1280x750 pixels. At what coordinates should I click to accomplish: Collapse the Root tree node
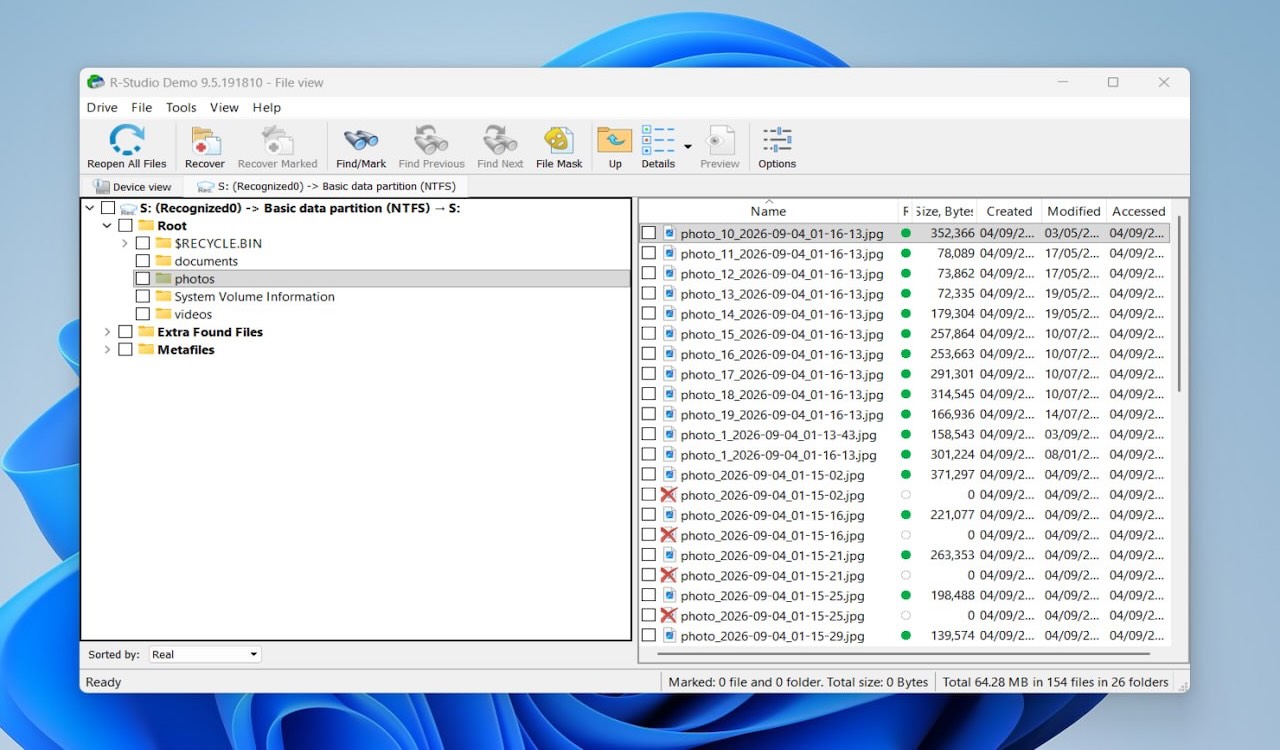pyautogui.click(x=107, y=226)
